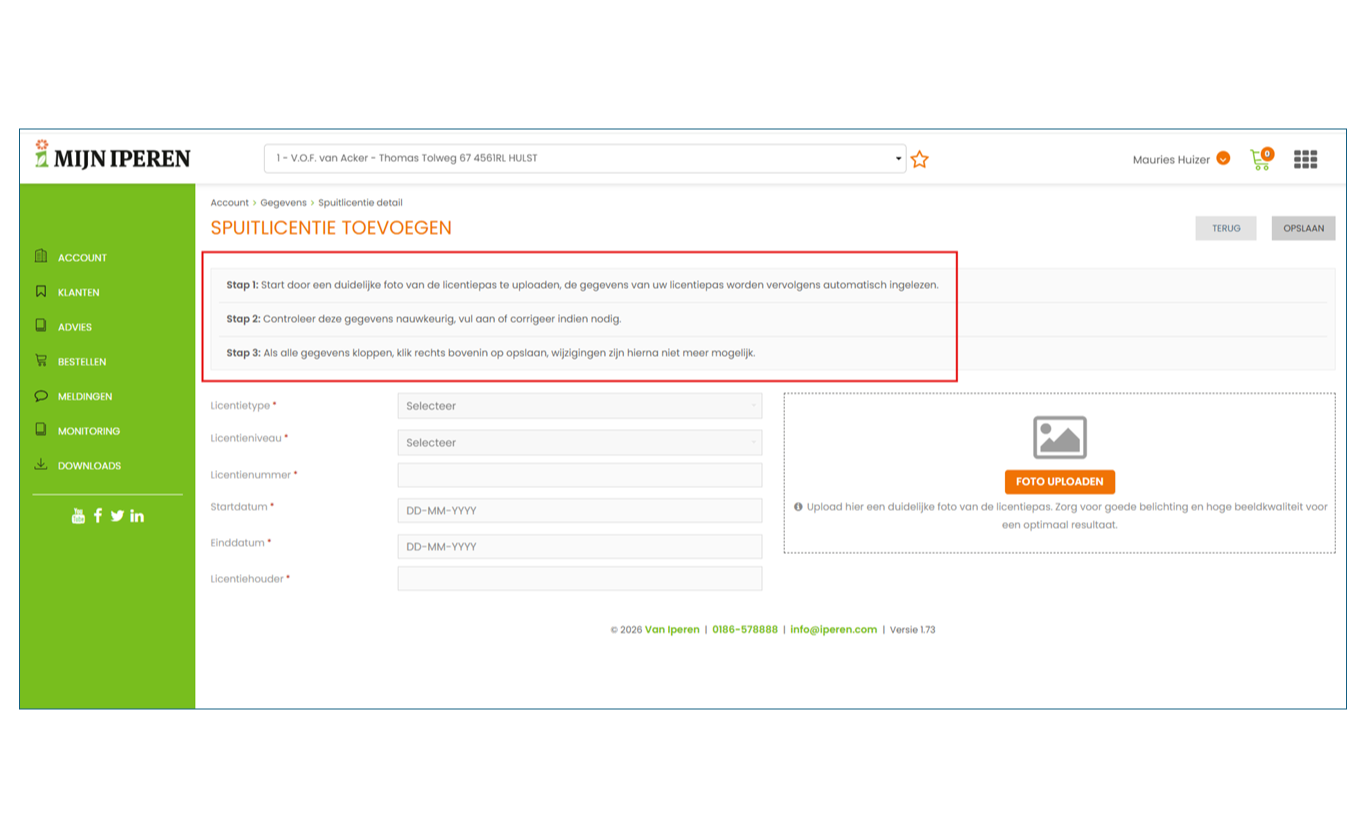Open the LinkedIn social icon

(x=137, y=516)
